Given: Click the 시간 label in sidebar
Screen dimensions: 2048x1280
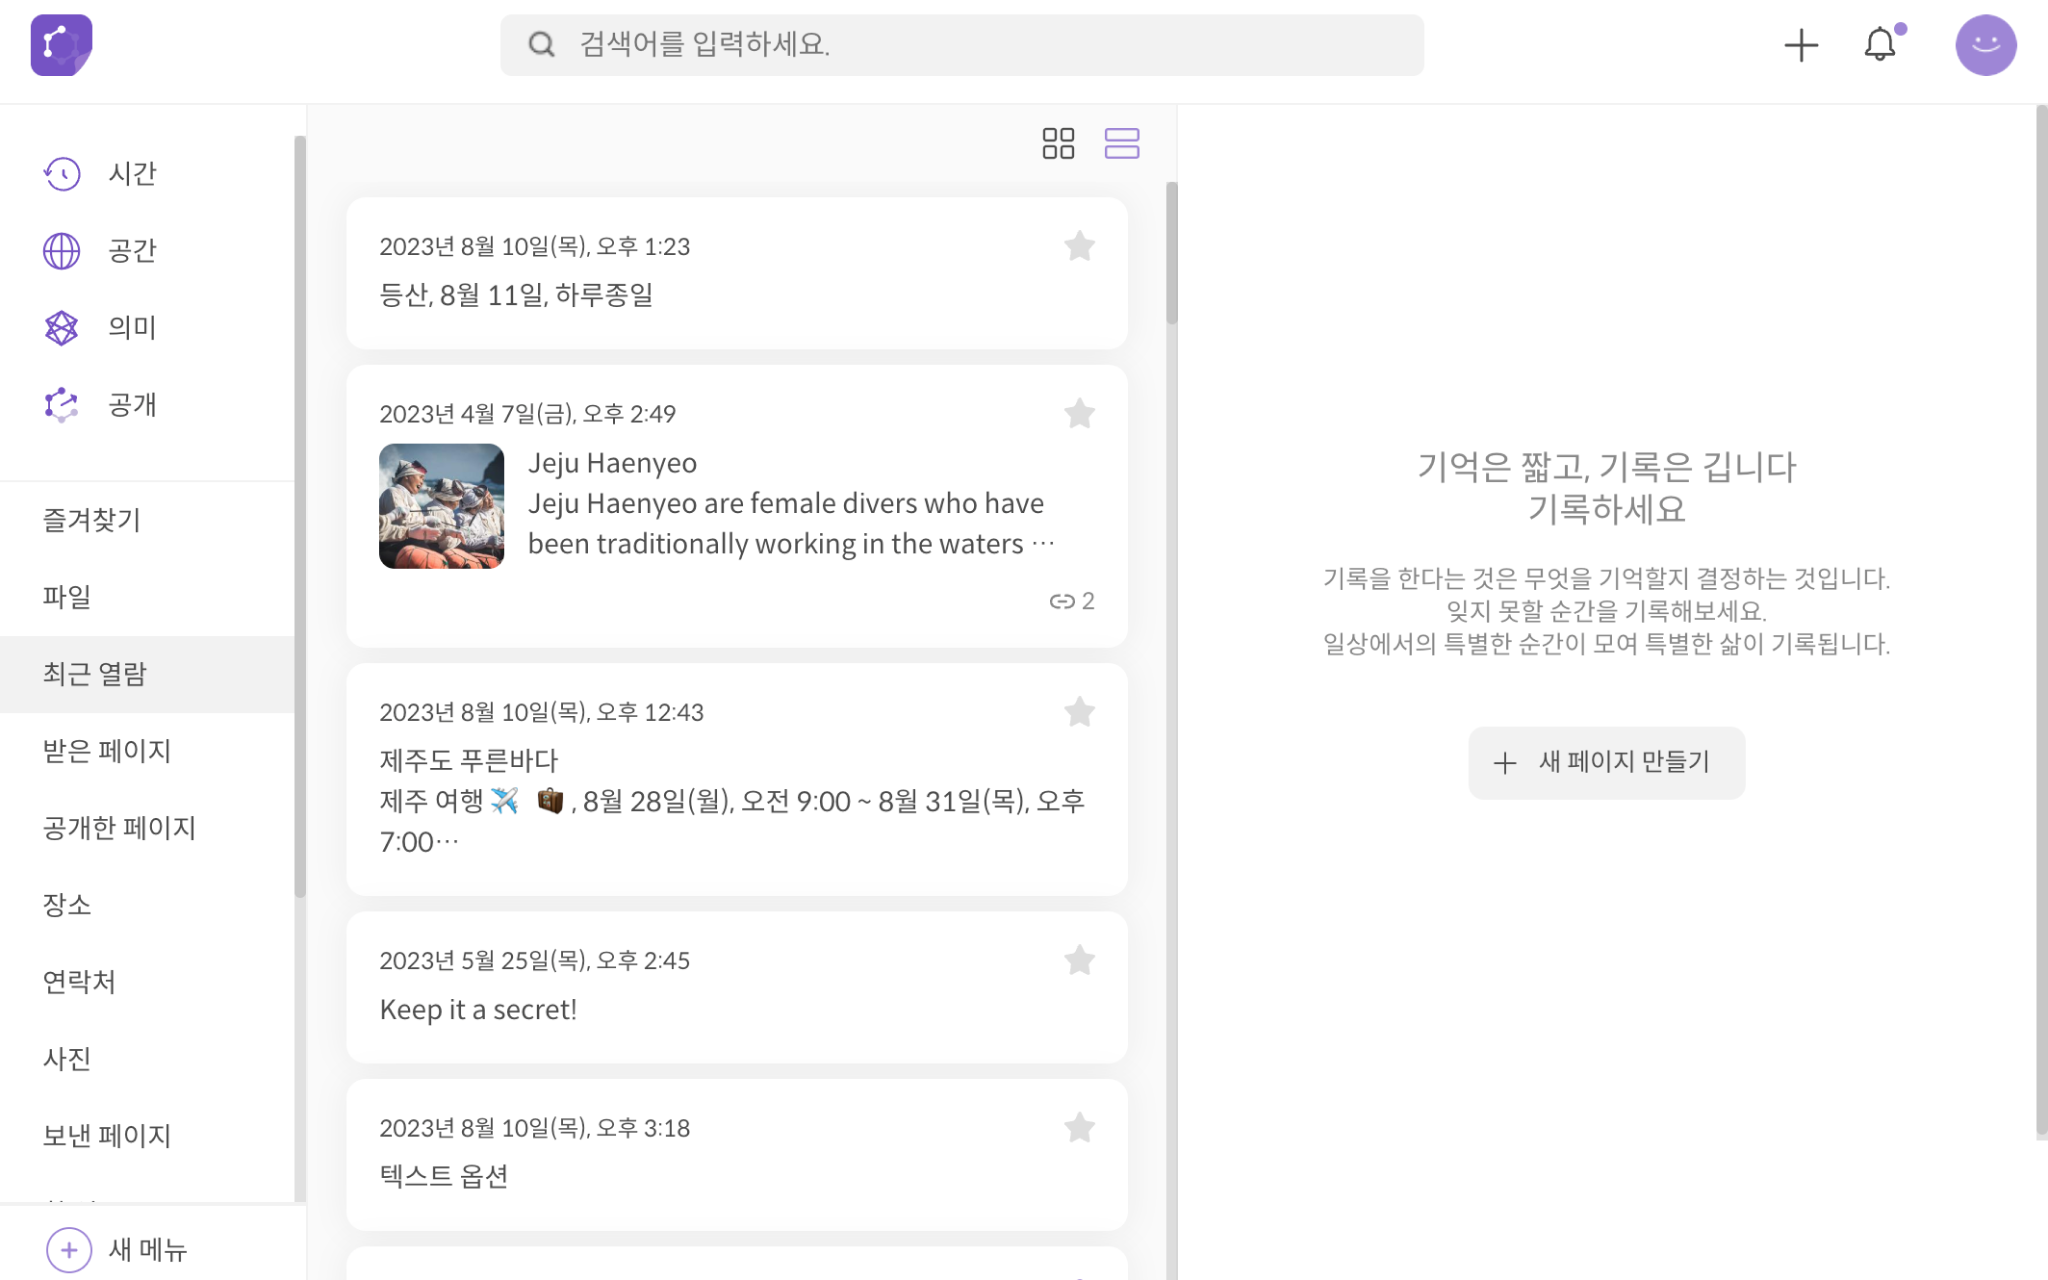Looking at the screenshot, I should point(133,174).
